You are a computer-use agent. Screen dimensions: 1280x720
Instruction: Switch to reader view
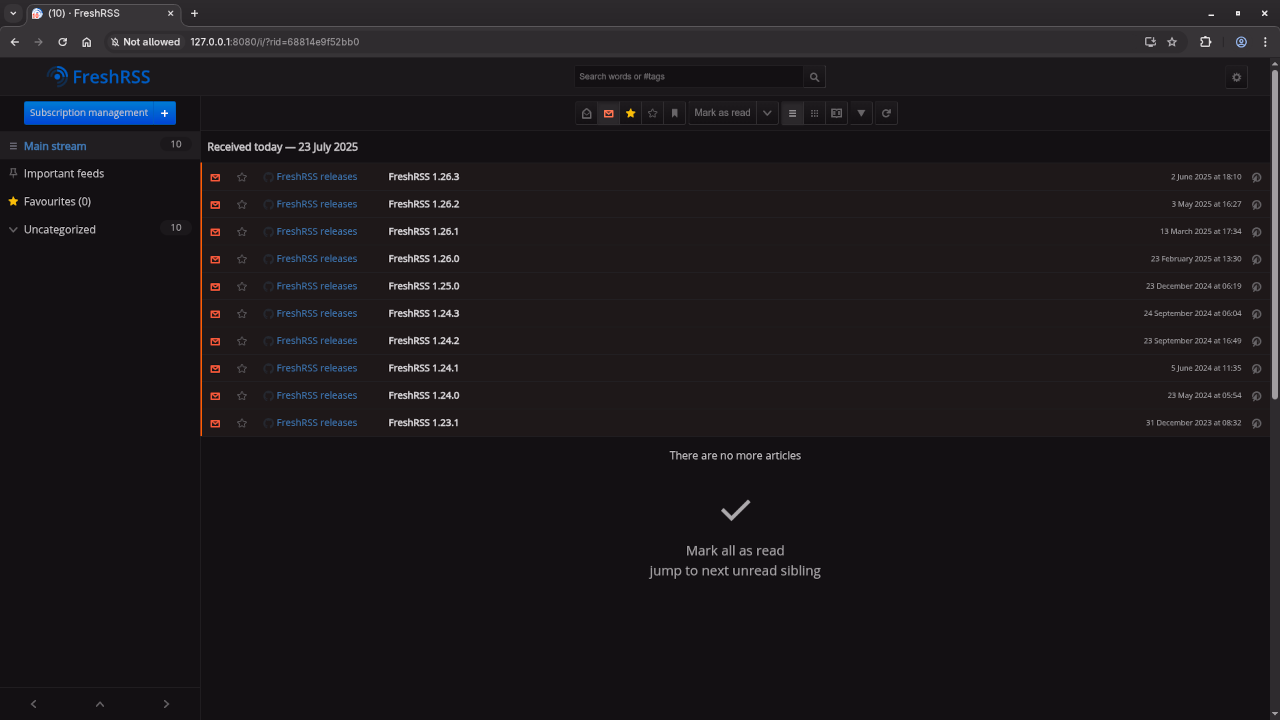(x=836, y=113)
